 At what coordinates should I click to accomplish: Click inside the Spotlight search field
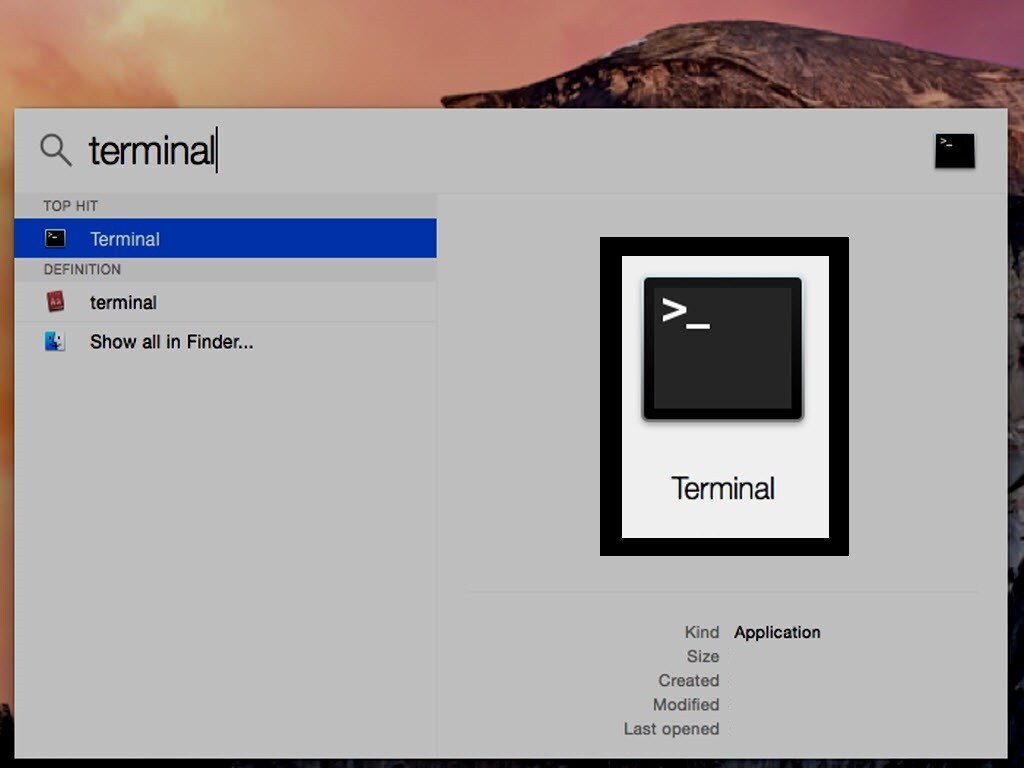[x=300, y=150]
